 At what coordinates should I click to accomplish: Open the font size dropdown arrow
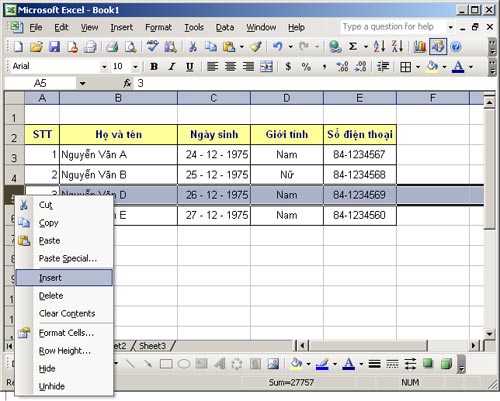click(x=135, y=67)
